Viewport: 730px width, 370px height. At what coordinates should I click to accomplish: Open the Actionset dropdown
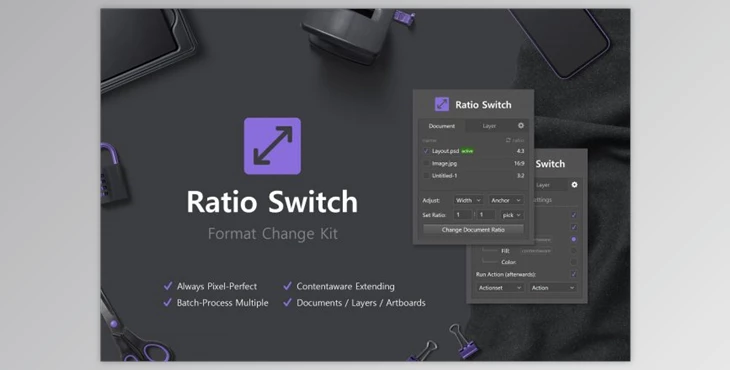click(x=500, y=288)
